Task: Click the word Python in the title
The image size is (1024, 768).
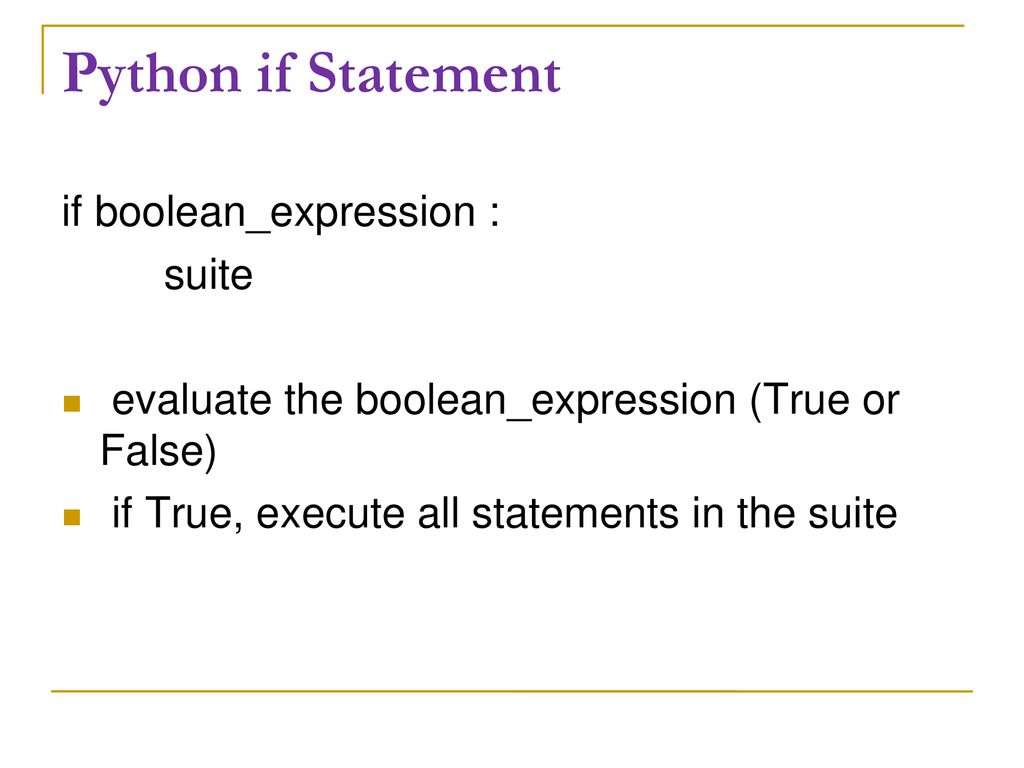Action: (x=152, y=77)
